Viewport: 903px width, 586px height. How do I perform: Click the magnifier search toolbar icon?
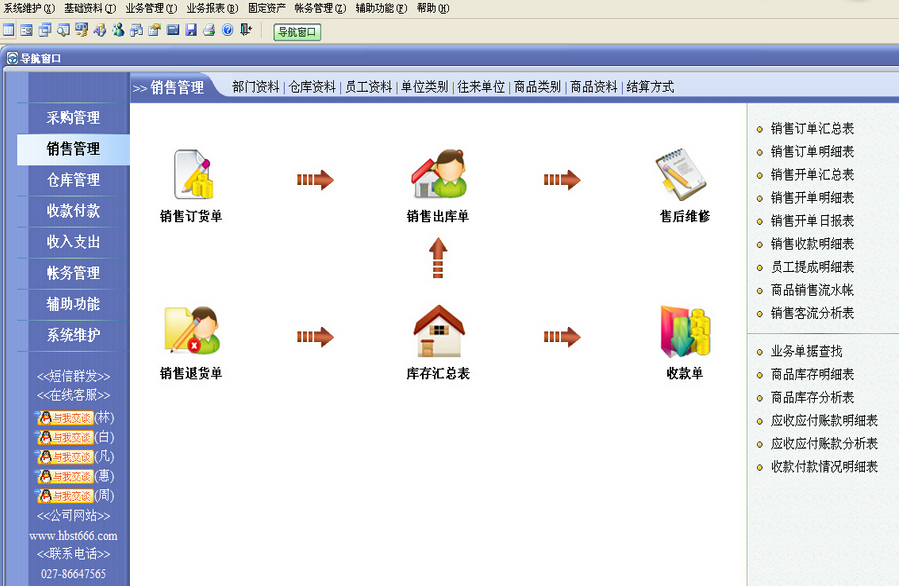click(x=62, y=29)
